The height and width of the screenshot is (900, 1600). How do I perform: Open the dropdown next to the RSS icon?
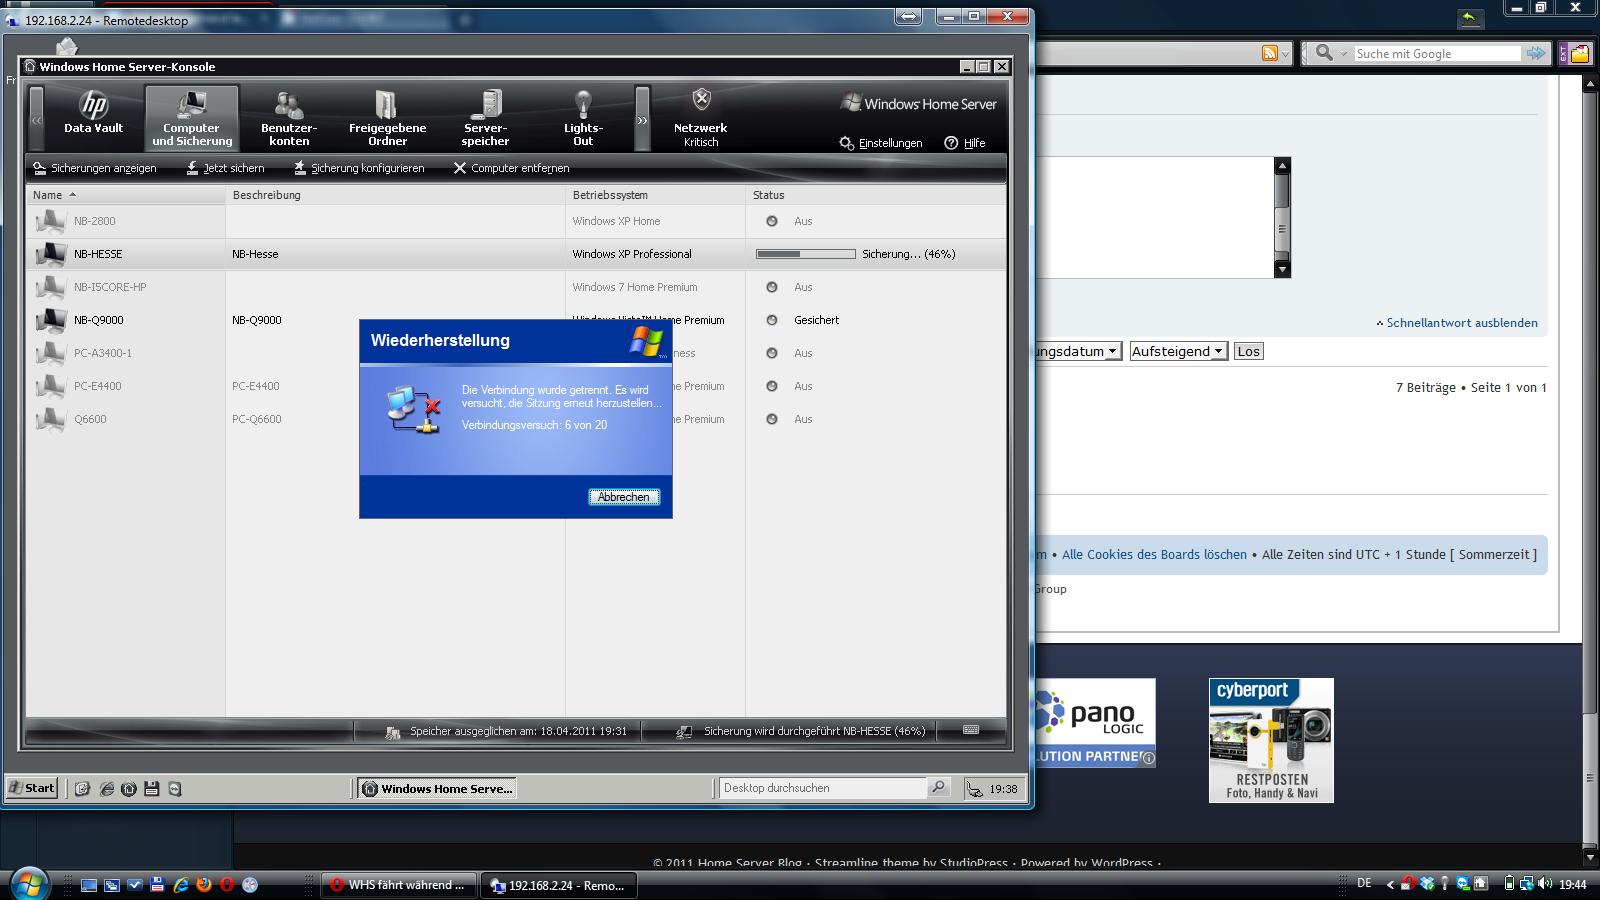click(1286, 54)
